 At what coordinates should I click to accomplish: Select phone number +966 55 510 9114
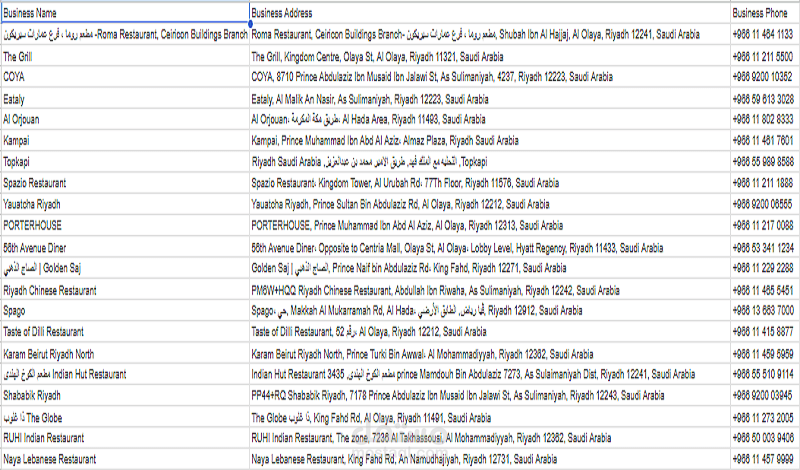[x=765, y=374]
